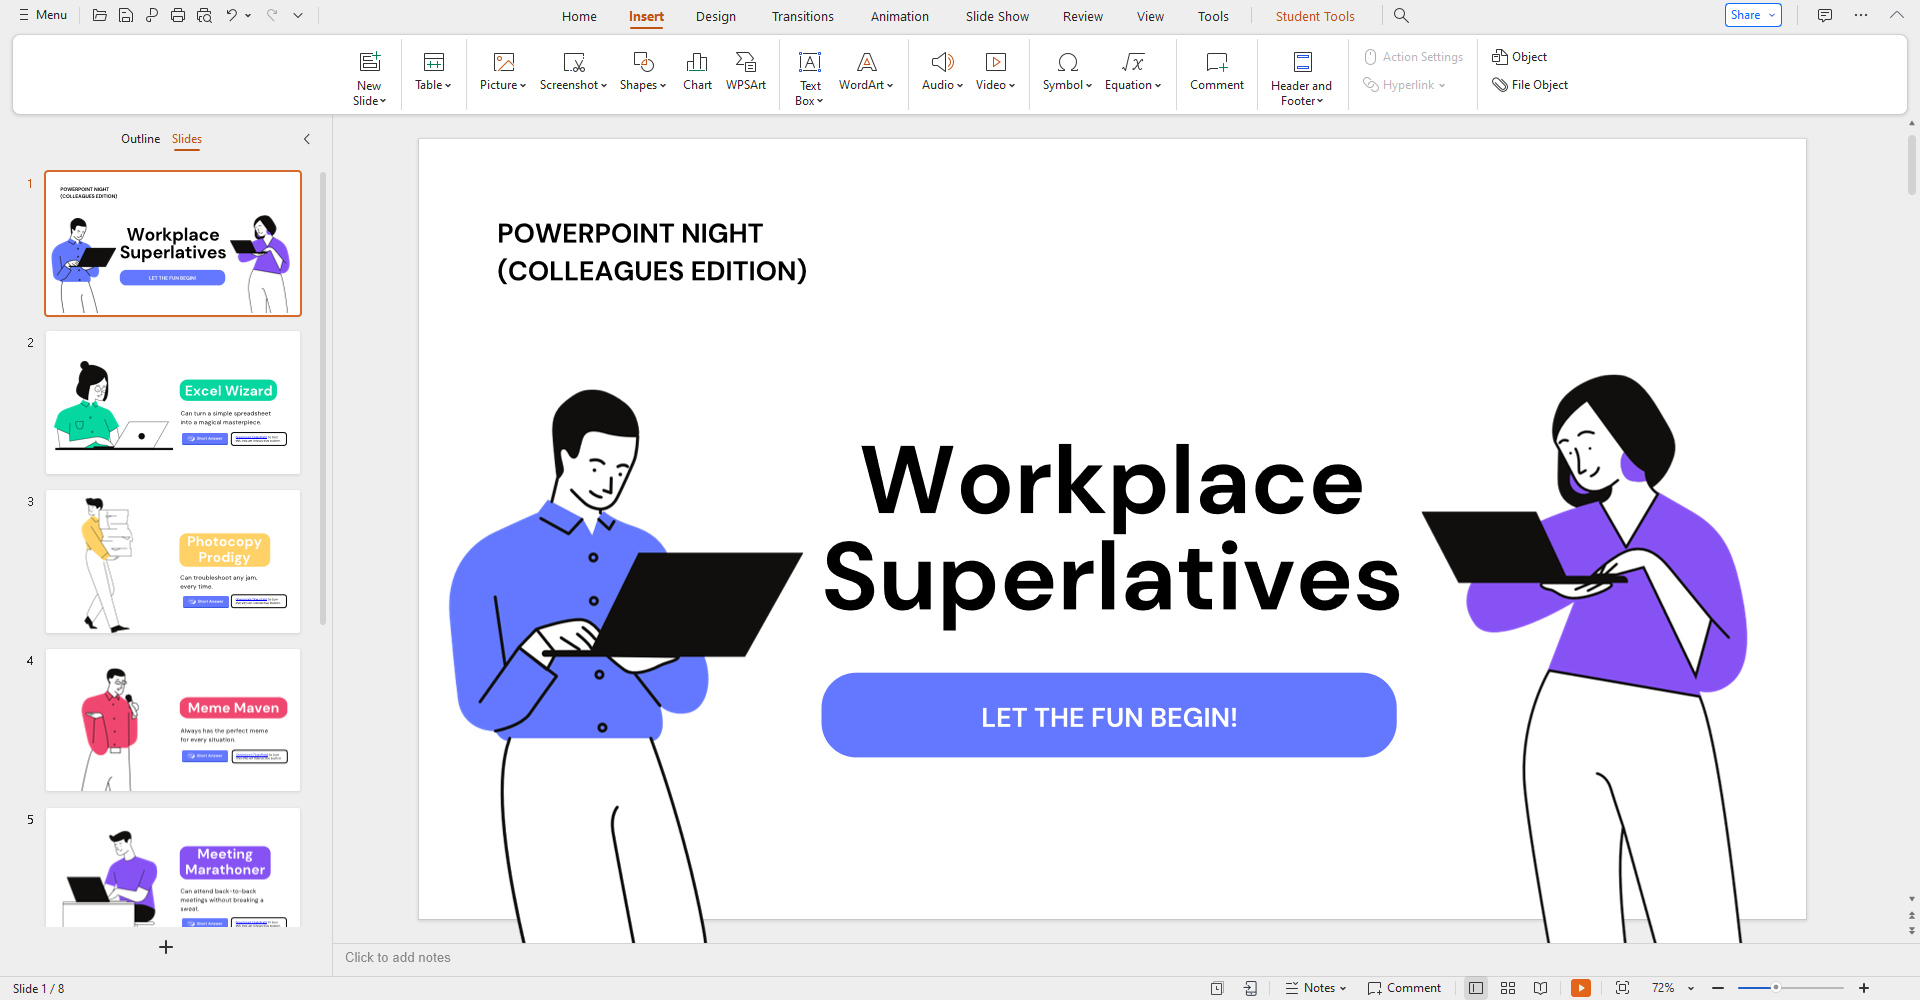The width and height of the screenshot is (1920, 1000).
Task: Save the presentation with the Save icon
Action: 125,16
